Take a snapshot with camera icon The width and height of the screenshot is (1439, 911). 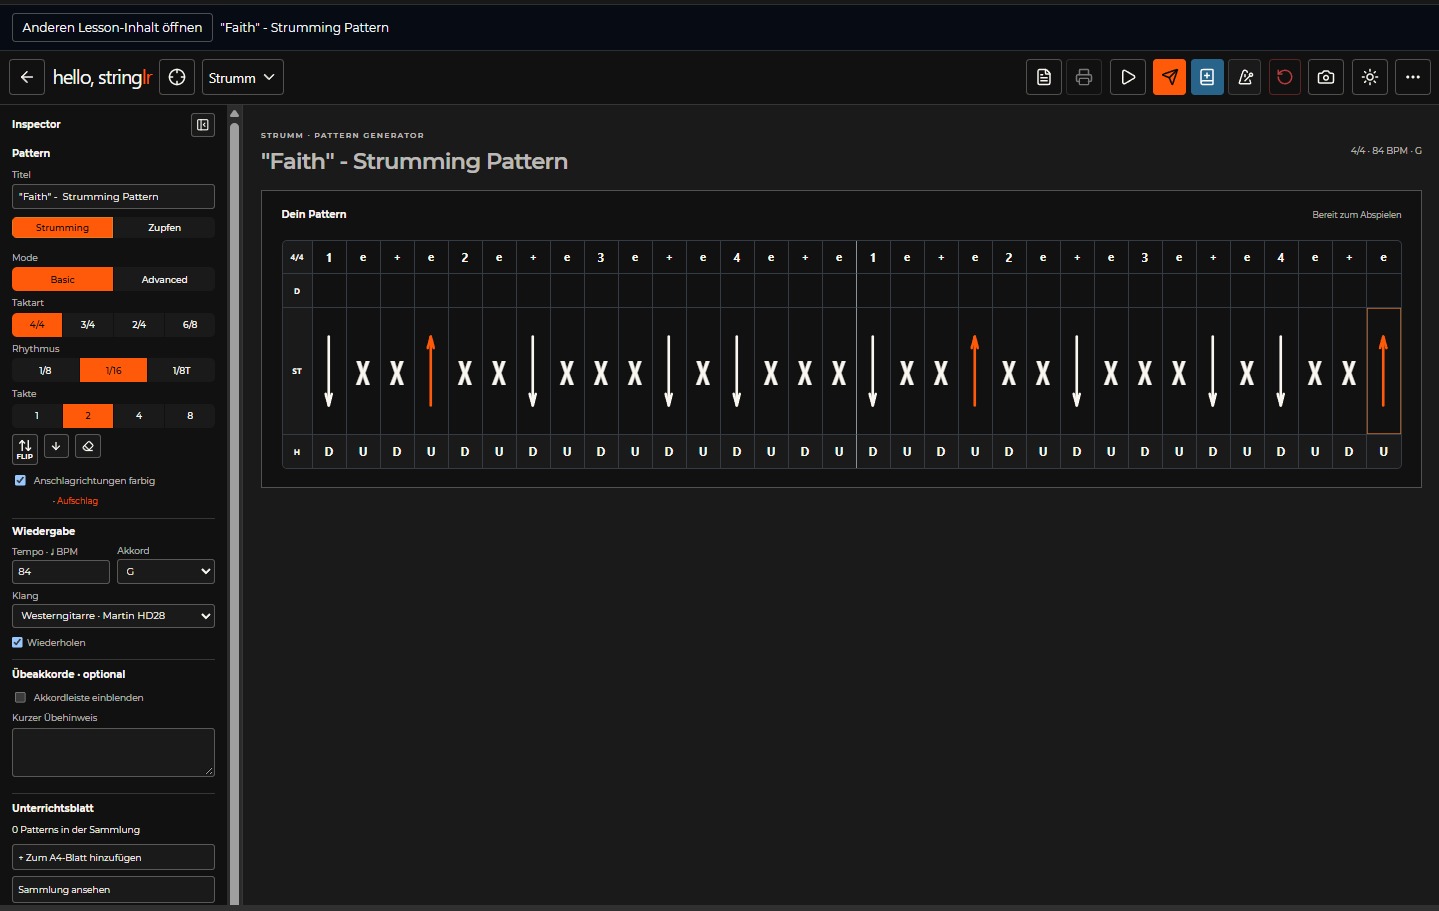(1326, 77)
